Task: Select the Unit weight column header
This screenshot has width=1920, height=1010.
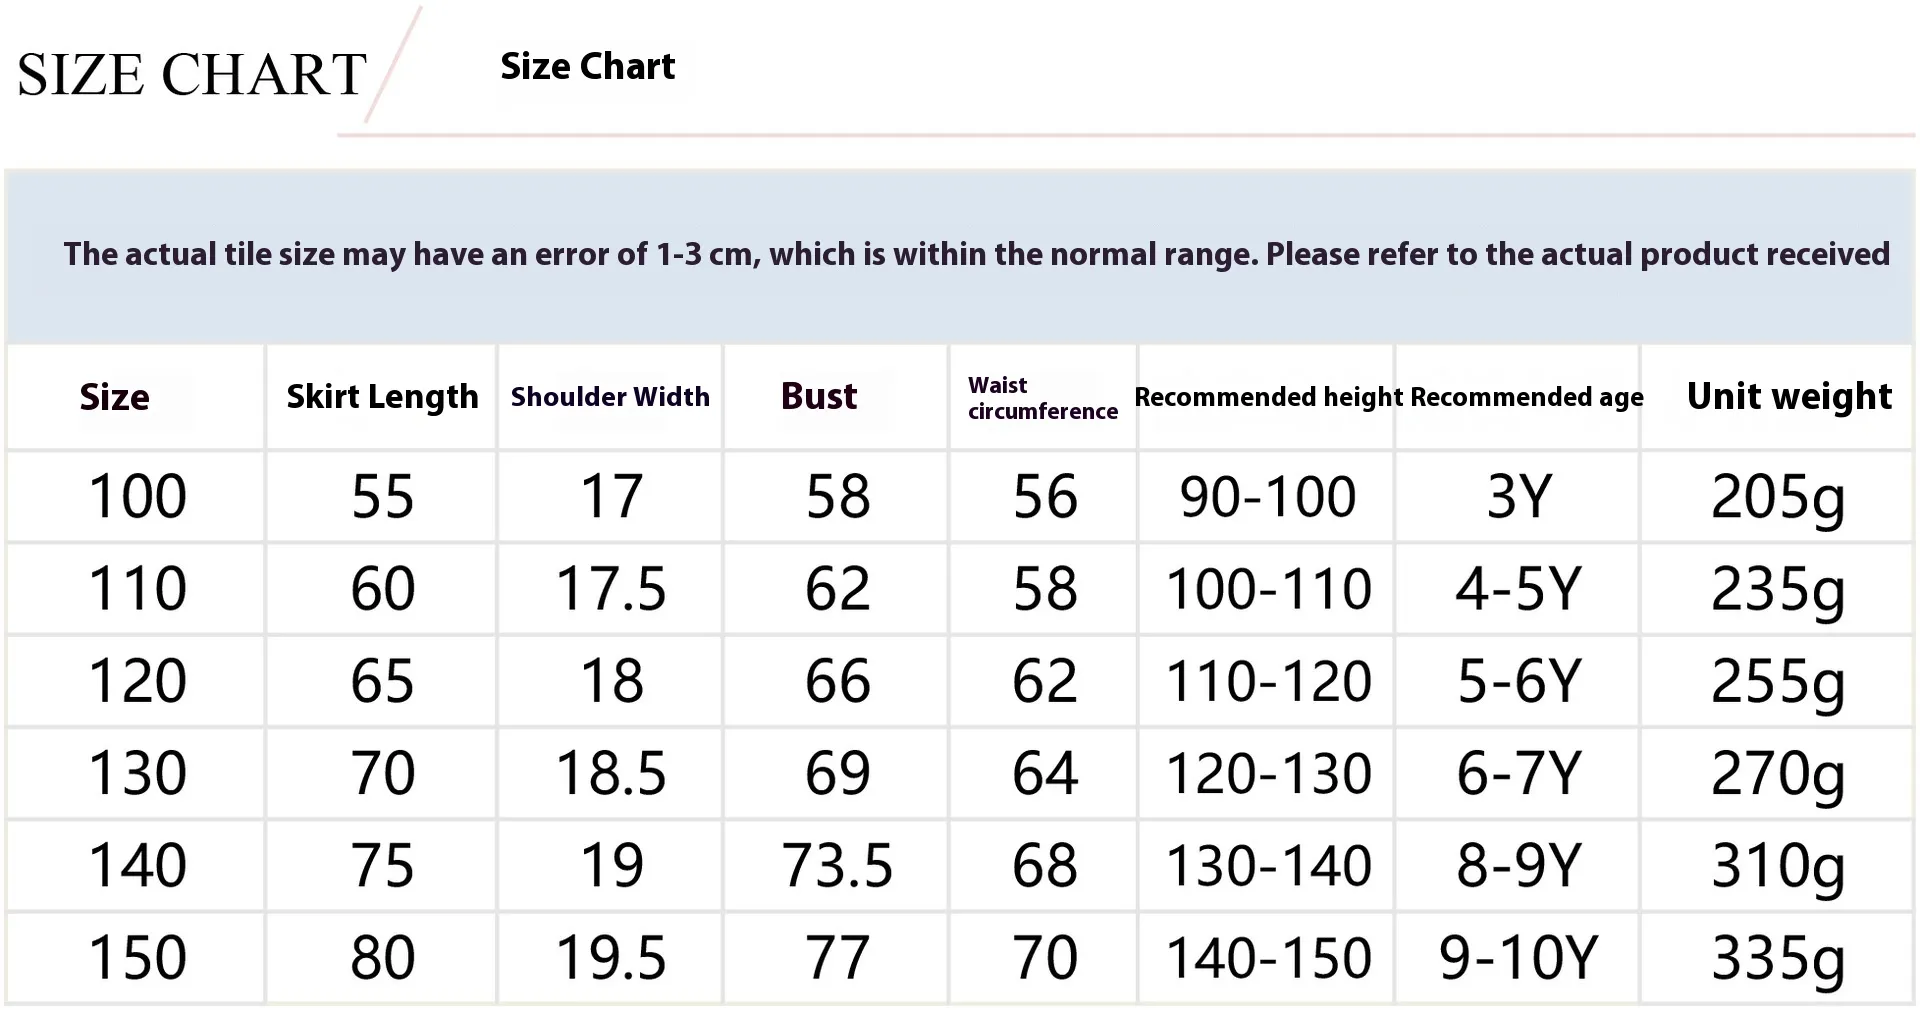Action: pos(1789,397)
